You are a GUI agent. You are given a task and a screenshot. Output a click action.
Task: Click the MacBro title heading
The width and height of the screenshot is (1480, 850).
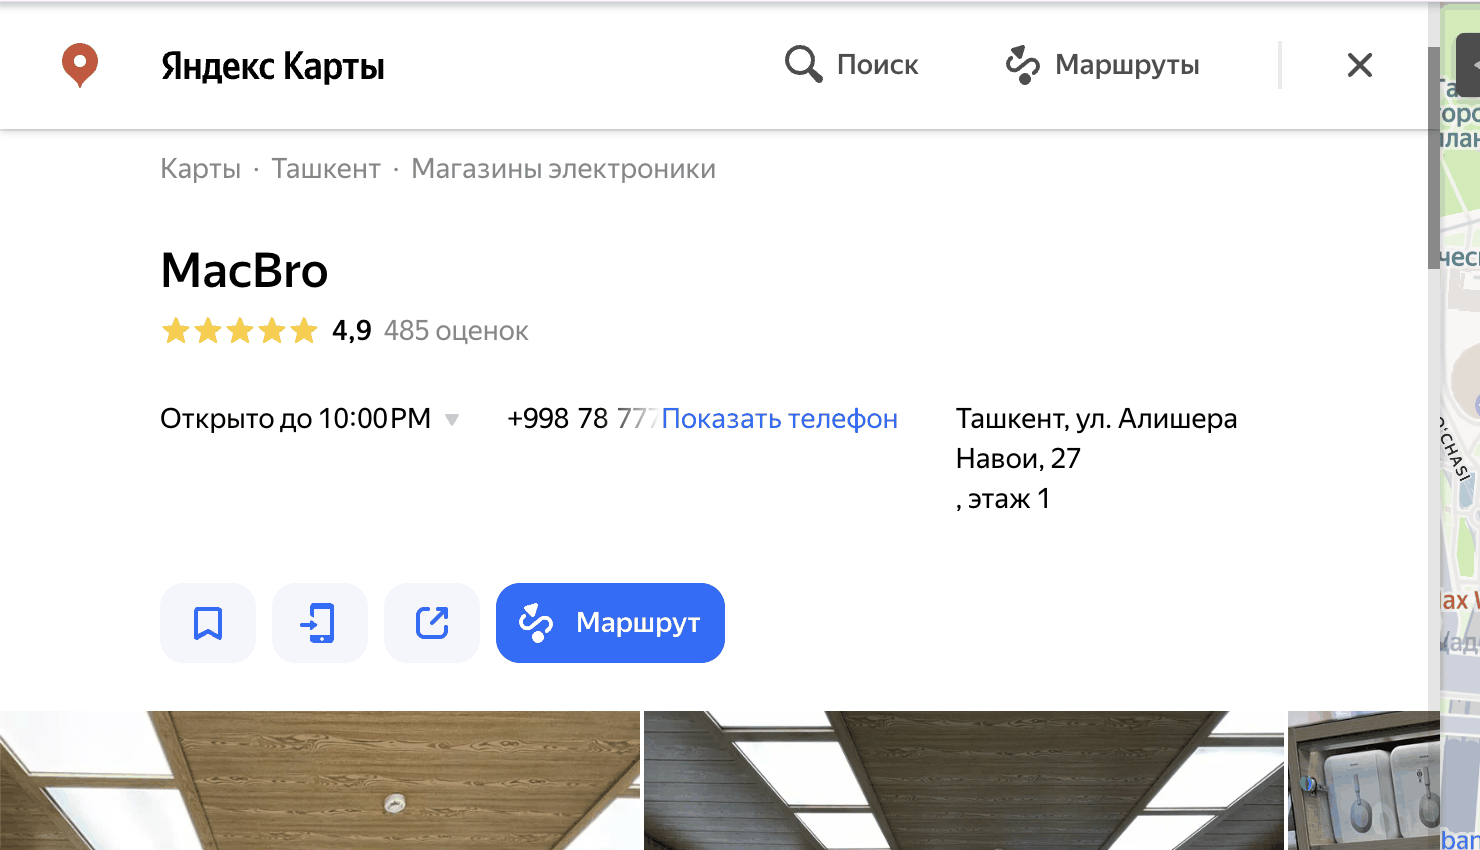click(244, 270)
